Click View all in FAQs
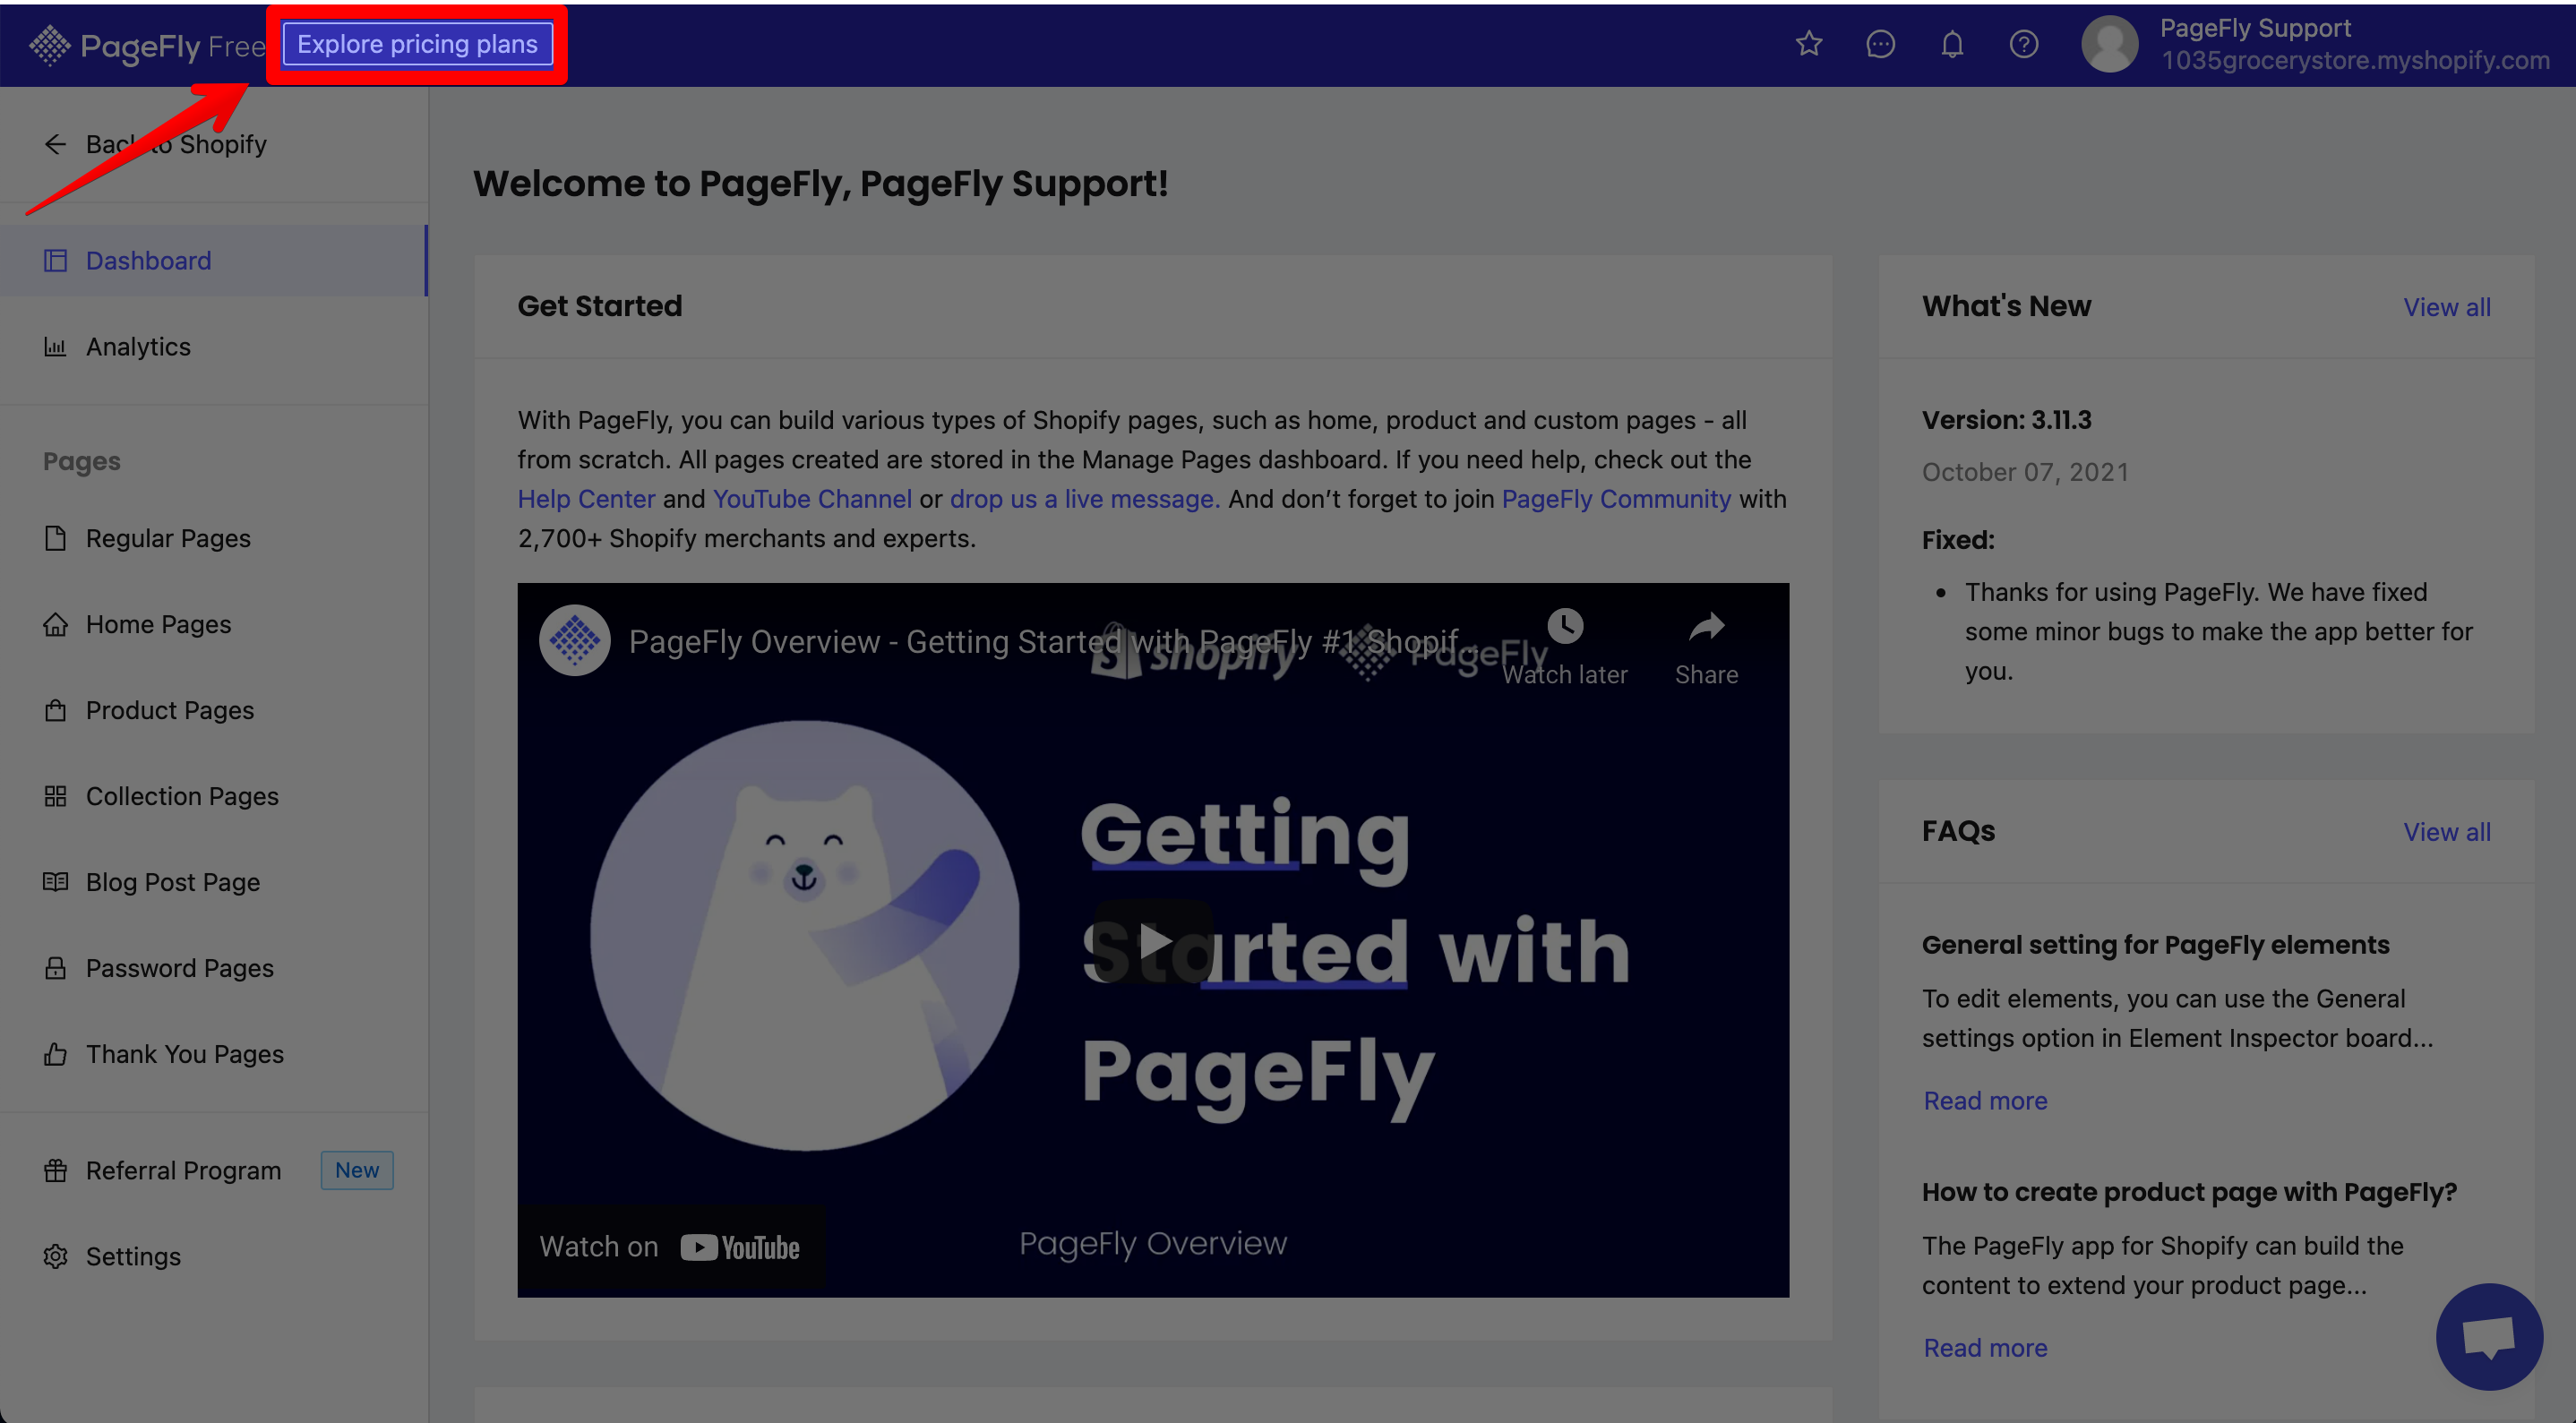The width and height of the screenshot is (2576, 1423). [2447, 832]
